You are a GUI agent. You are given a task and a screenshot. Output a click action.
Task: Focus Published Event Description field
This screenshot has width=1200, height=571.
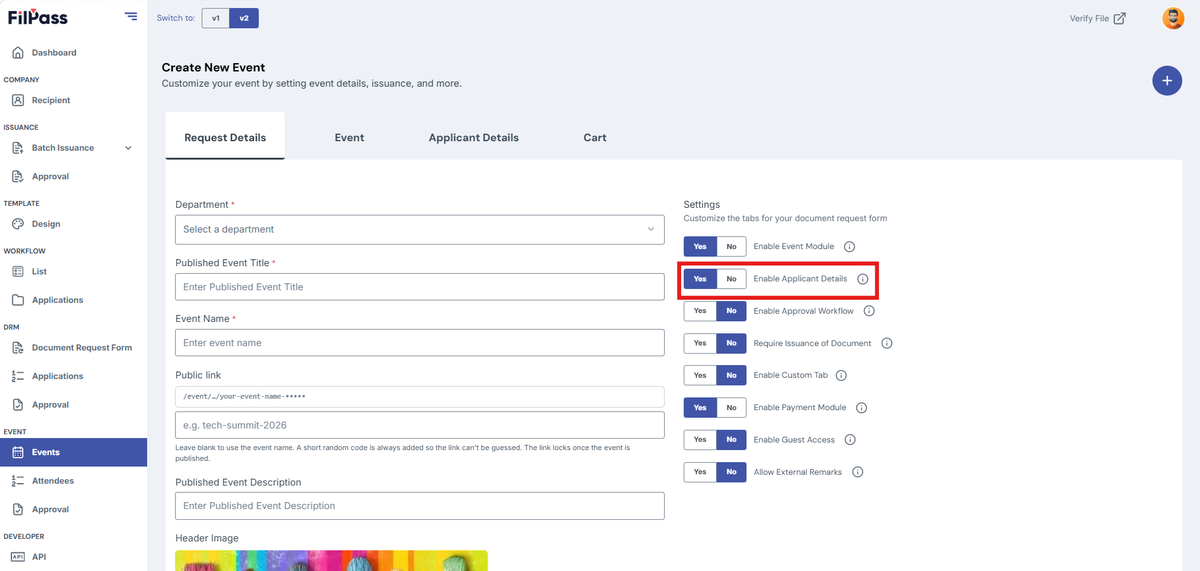point(420,506)
